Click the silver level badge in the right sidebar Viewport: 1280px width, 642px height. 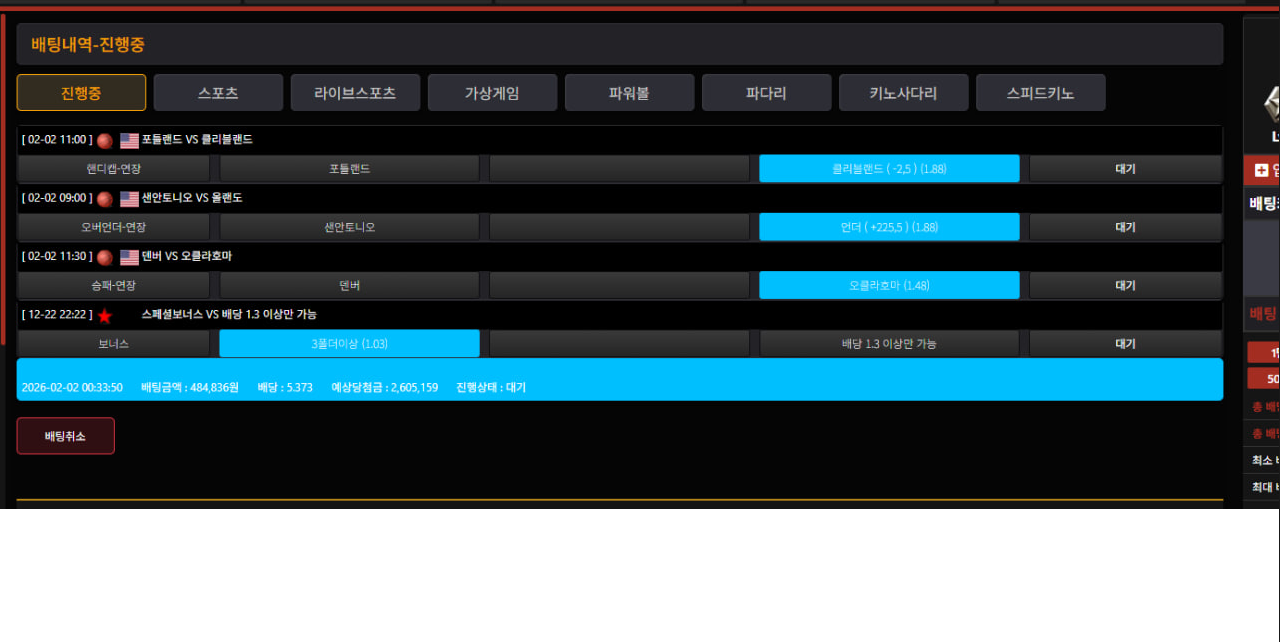point(1271,103)
